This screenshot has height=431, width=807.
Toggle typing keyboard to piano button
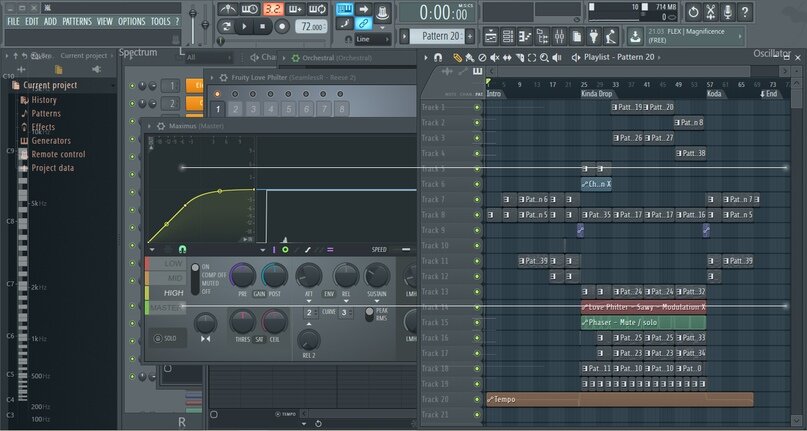click(x=344, y=9)
